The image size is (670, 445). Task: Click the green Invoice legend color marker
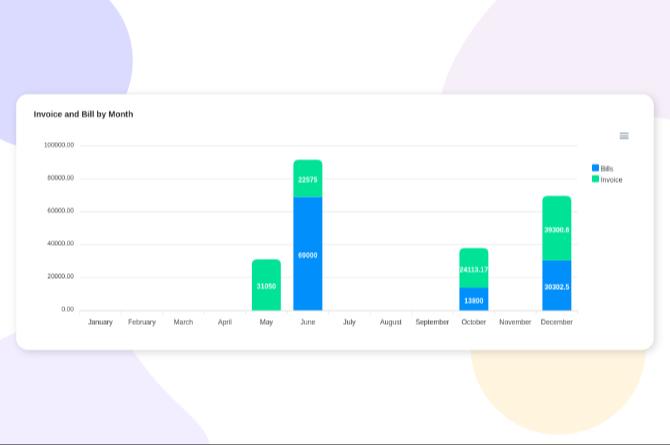(596, 179)
